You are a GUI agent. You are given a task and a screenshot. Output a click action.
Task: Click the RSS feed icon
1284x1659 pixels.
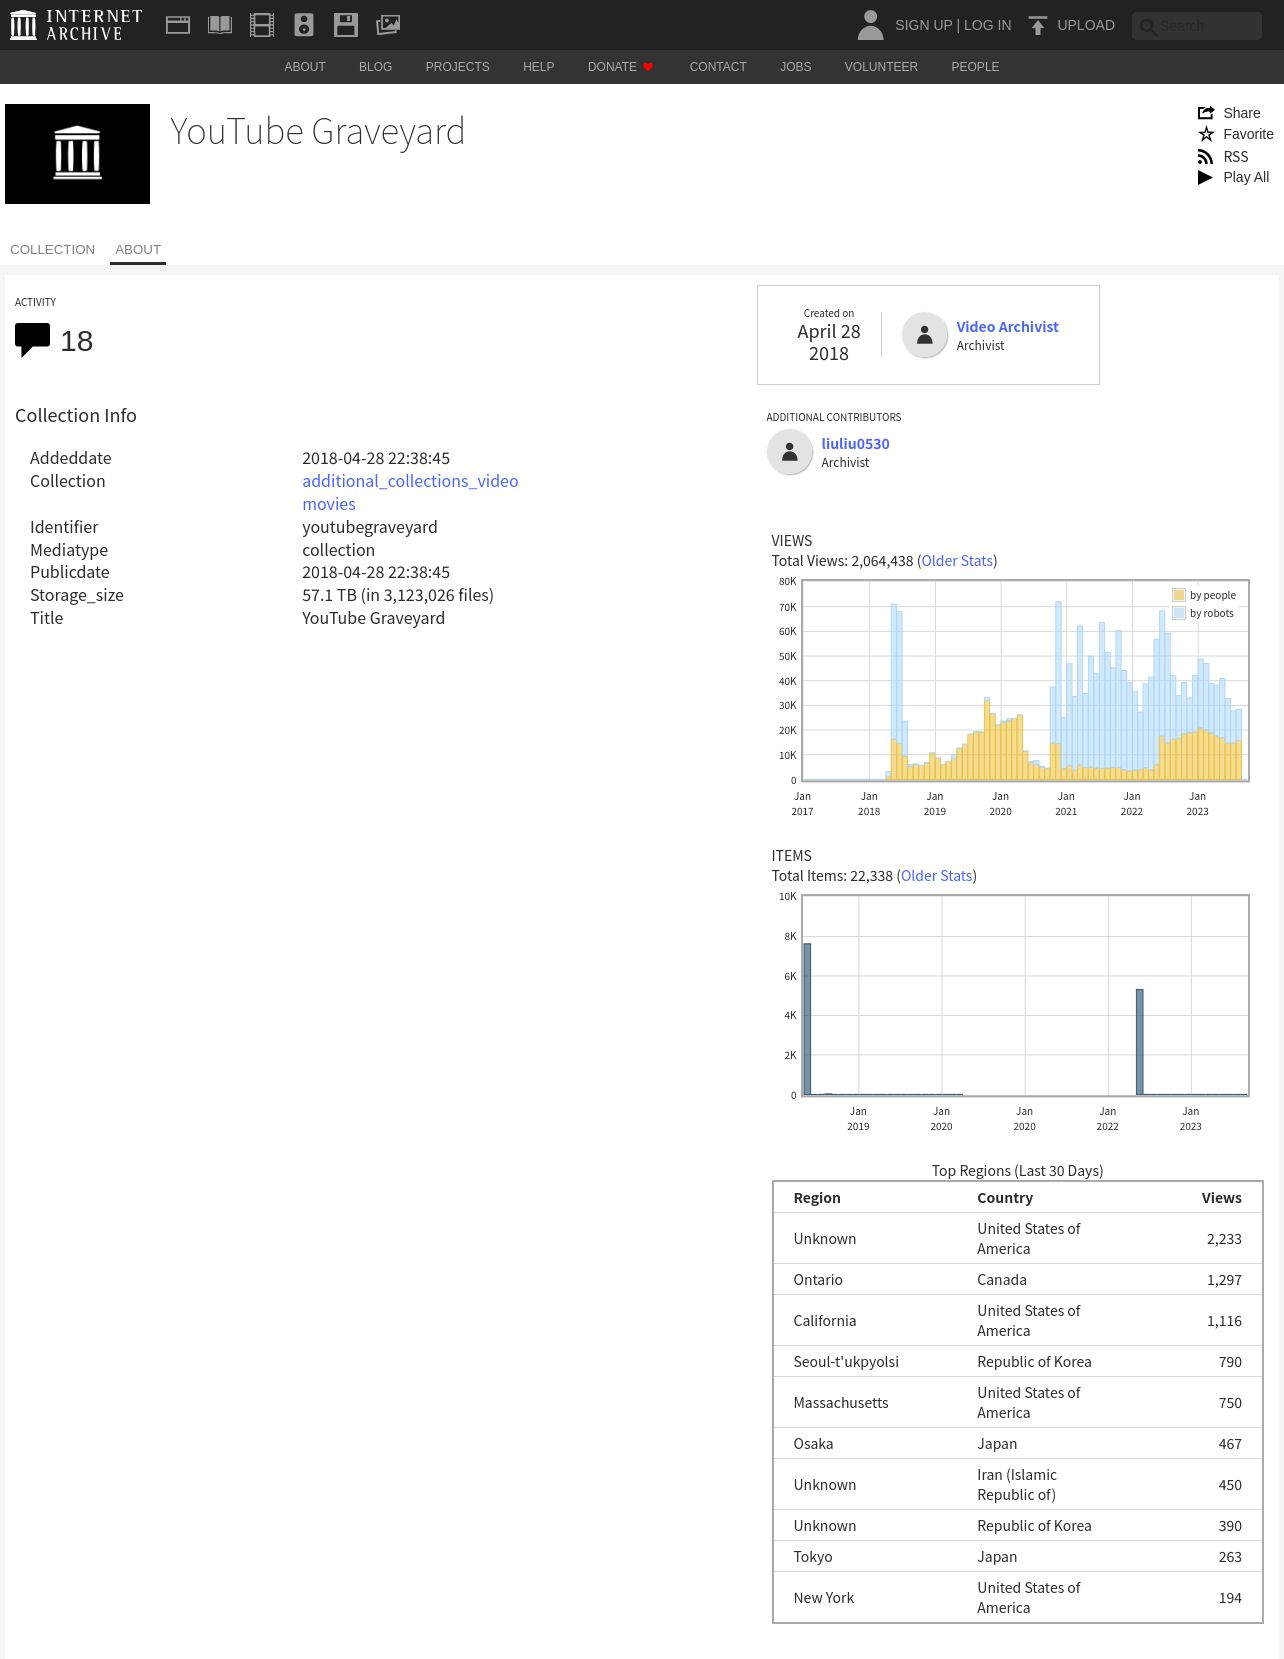tap(1206, 157)
